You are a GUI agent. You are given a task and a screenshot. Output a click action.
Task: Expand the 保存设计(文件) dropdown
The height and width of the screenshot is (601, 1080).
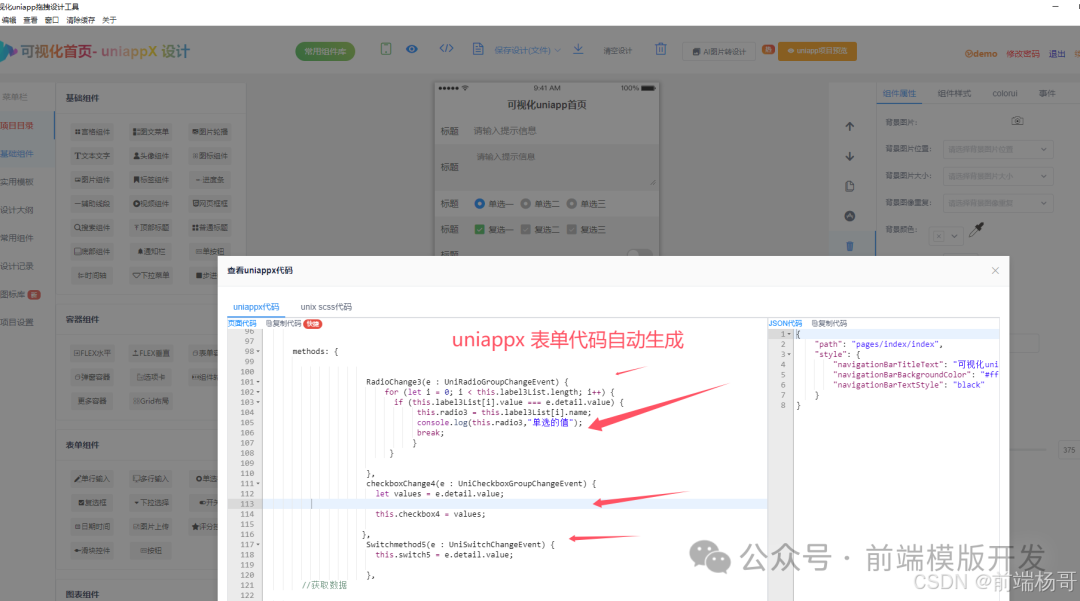(x=528, y=50)
